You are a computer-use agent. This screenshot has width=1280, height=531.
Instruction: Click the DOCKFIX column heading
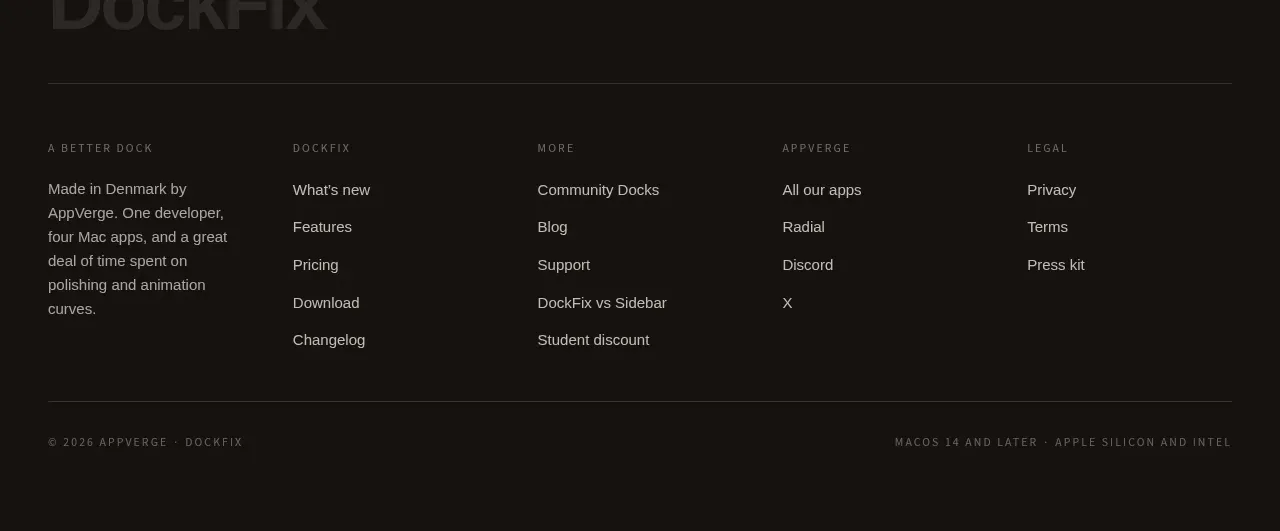(x=322, y=148)
